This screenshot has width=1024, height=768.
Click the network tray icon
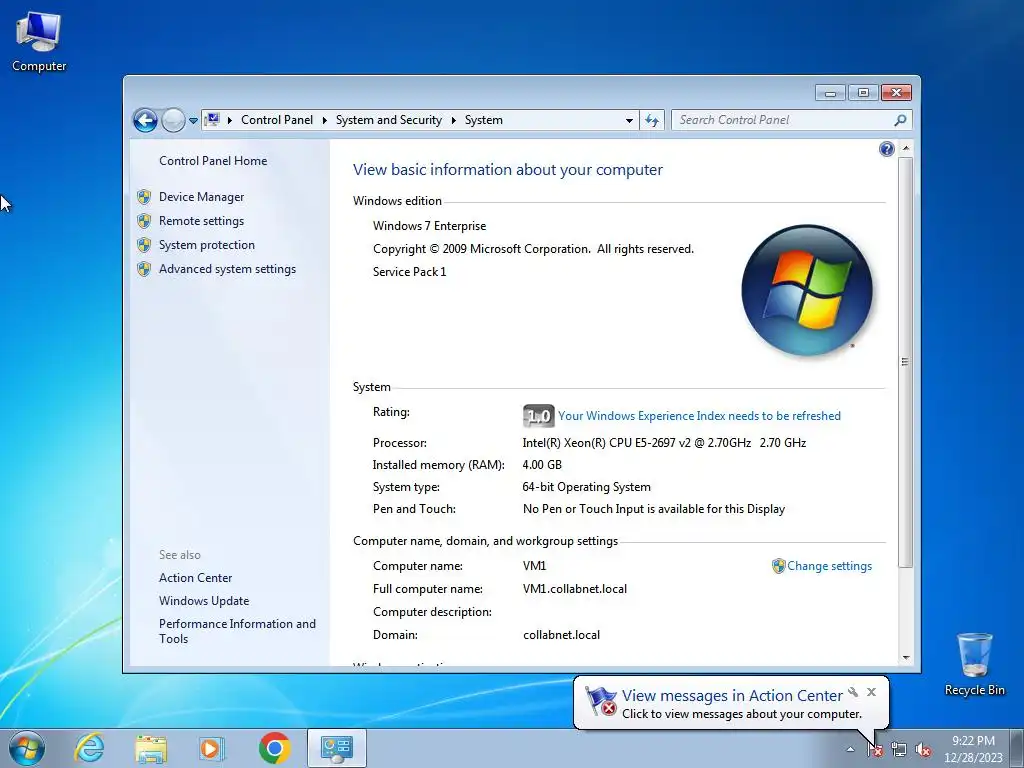coord(899,749)
